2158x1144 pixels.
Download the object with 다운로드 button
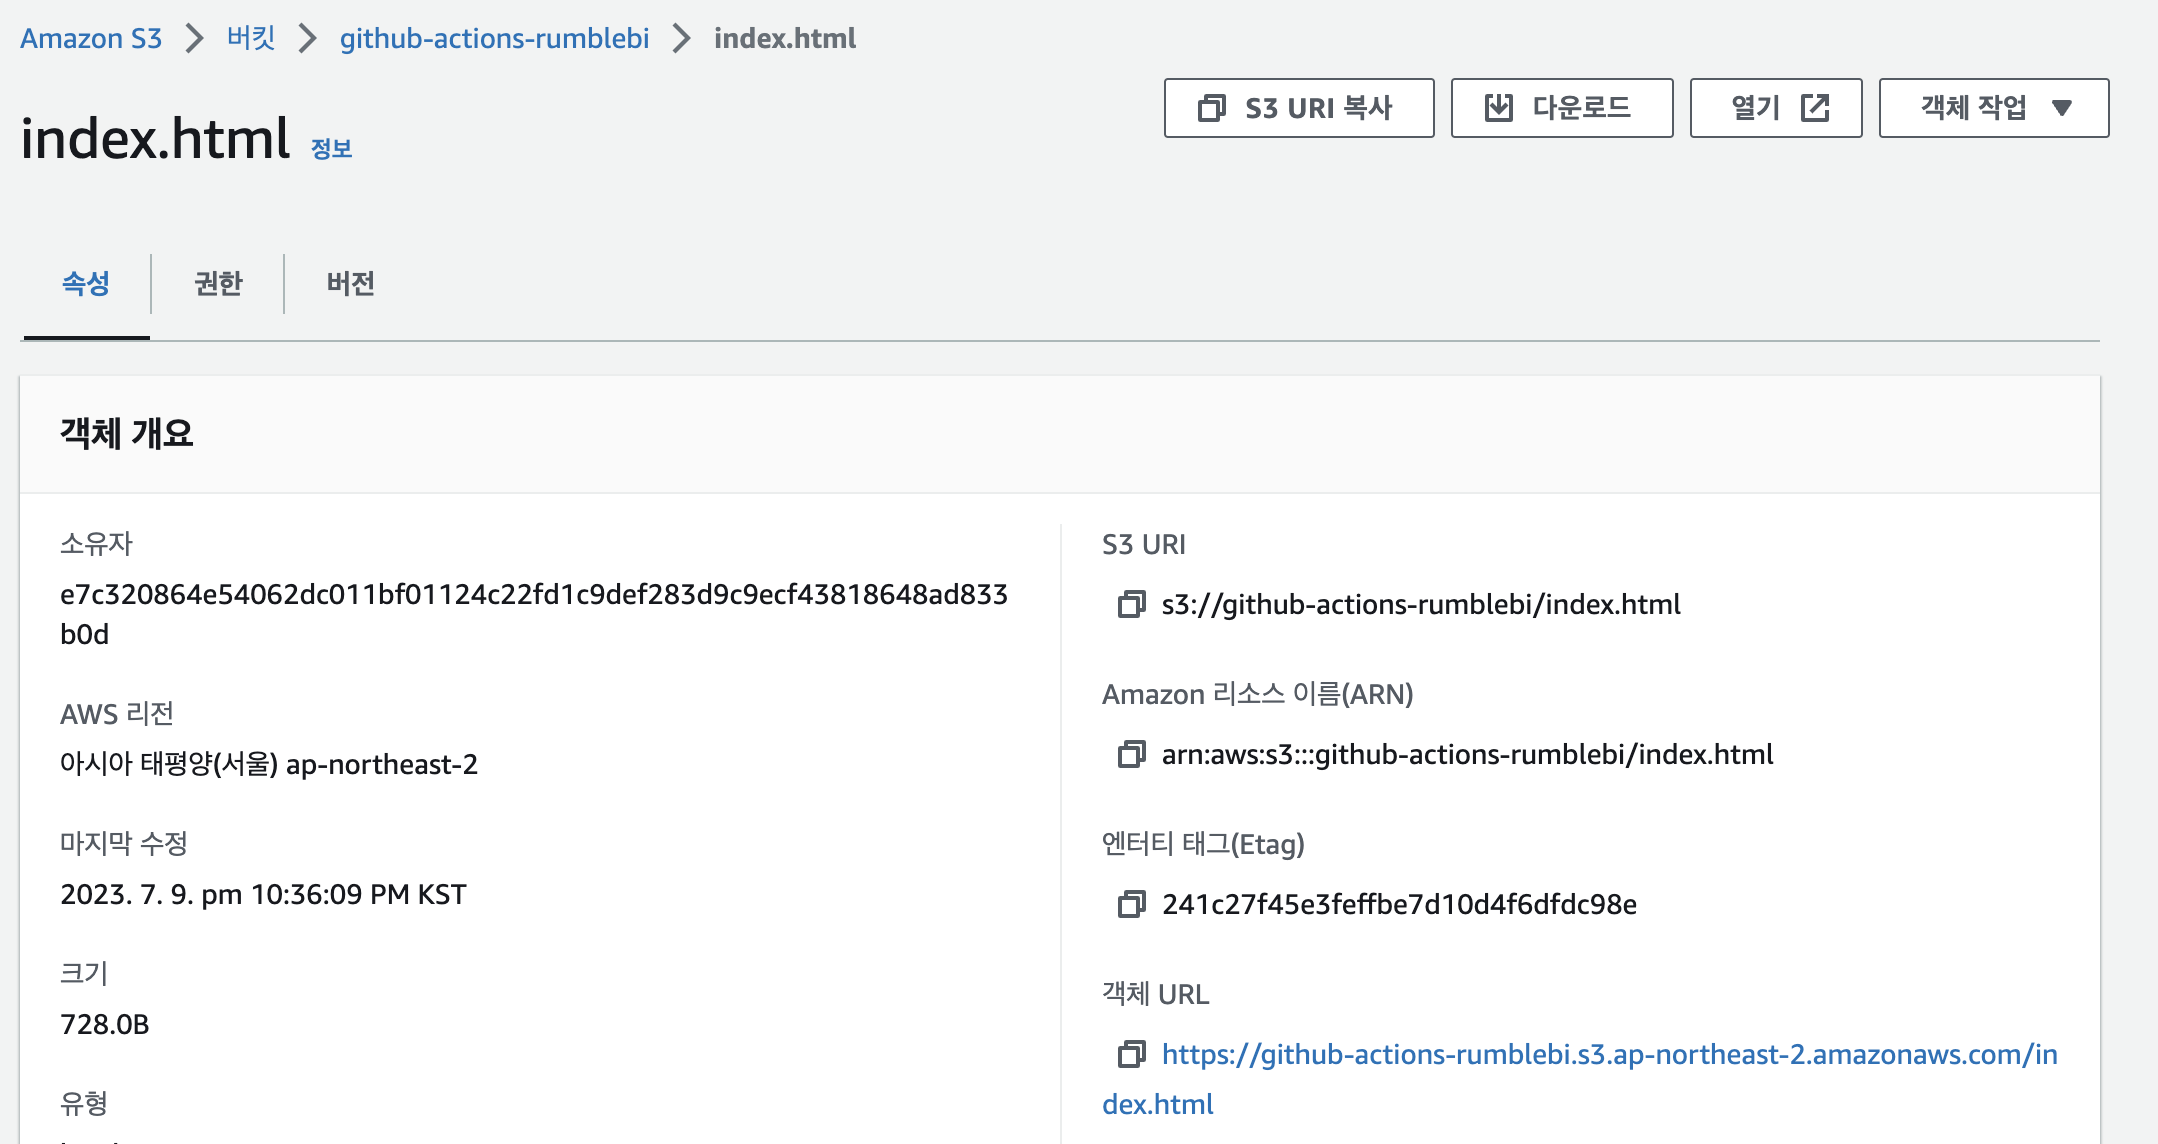pos(1562,108)
